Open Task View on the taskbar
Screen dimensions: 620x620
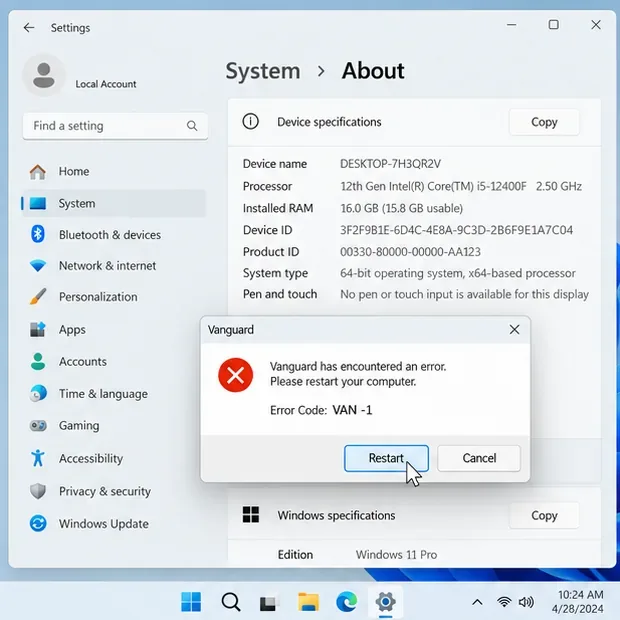pos(268,602)
